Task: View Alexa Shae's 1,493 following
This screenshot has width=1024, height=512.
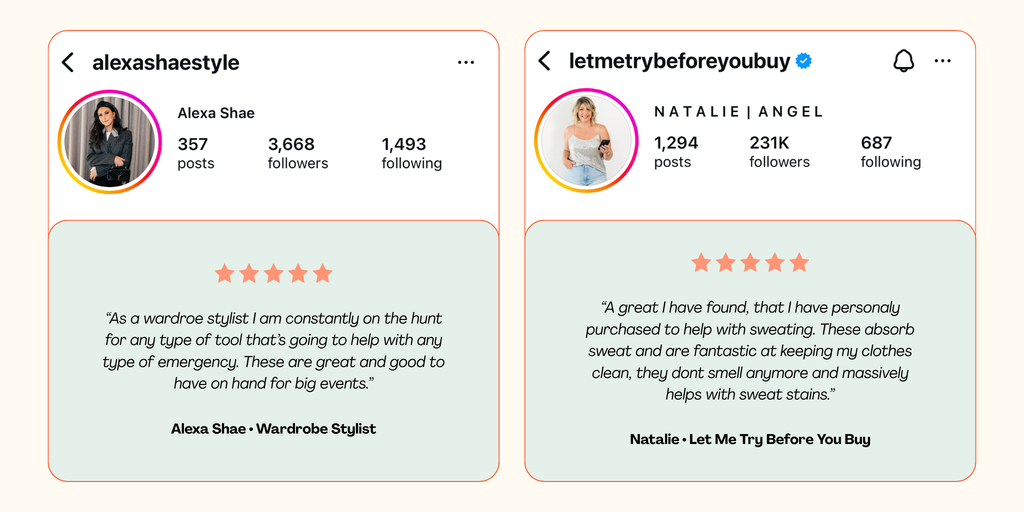Action: pyautogui.click(x=411, y=153)
